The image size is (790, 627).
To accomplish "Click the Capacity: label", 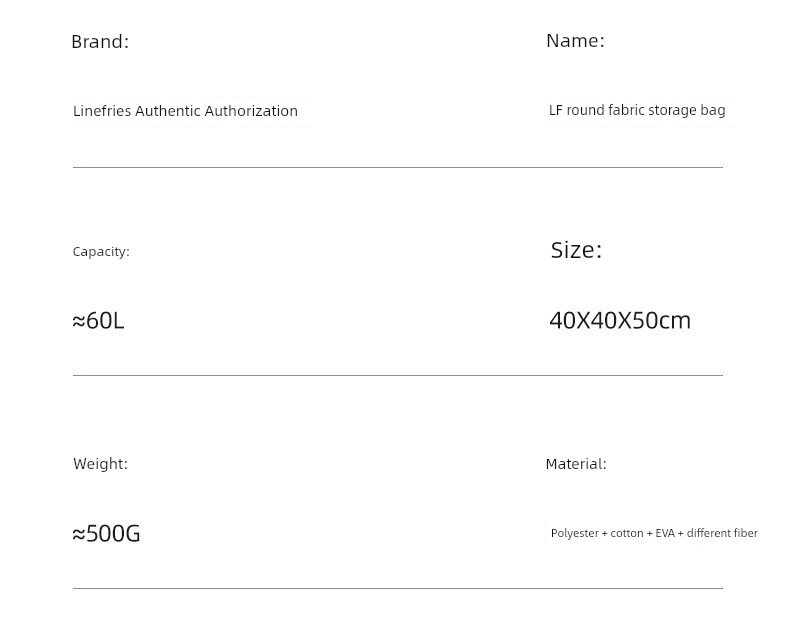I will tap(101, 252).
